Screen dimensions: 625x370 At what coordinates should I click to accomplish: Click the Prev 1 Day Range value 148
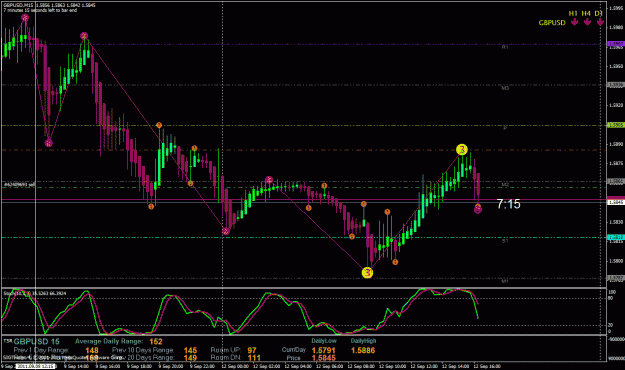click(92, 350)
